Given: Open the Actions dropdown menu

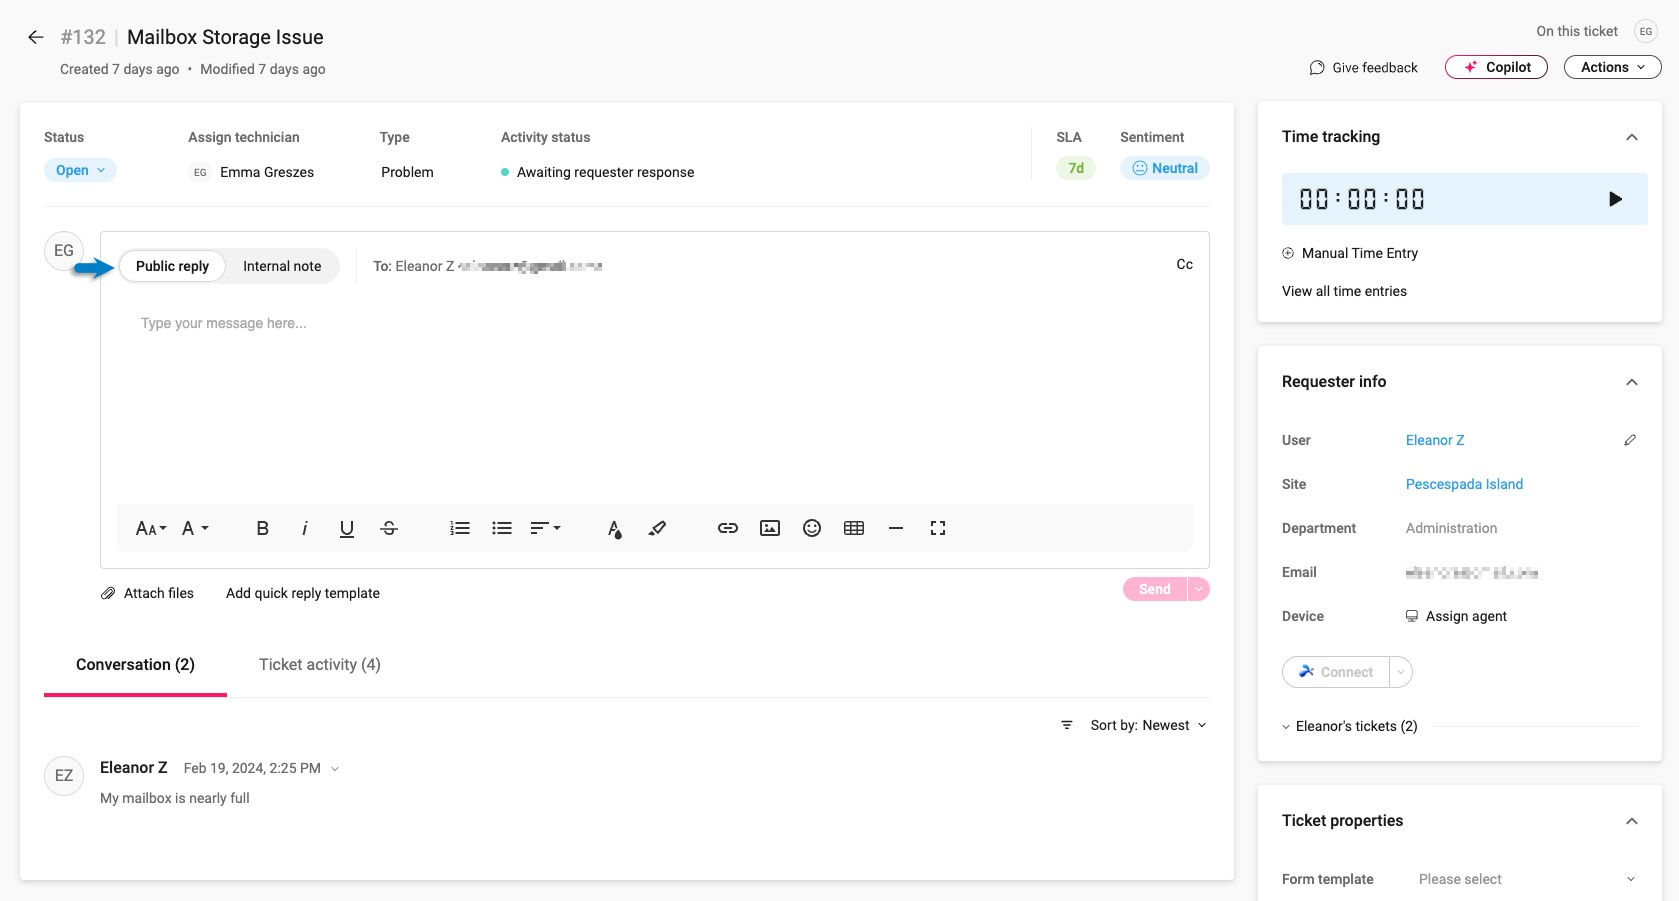Looking at the screenshot, I should 1612,67.
